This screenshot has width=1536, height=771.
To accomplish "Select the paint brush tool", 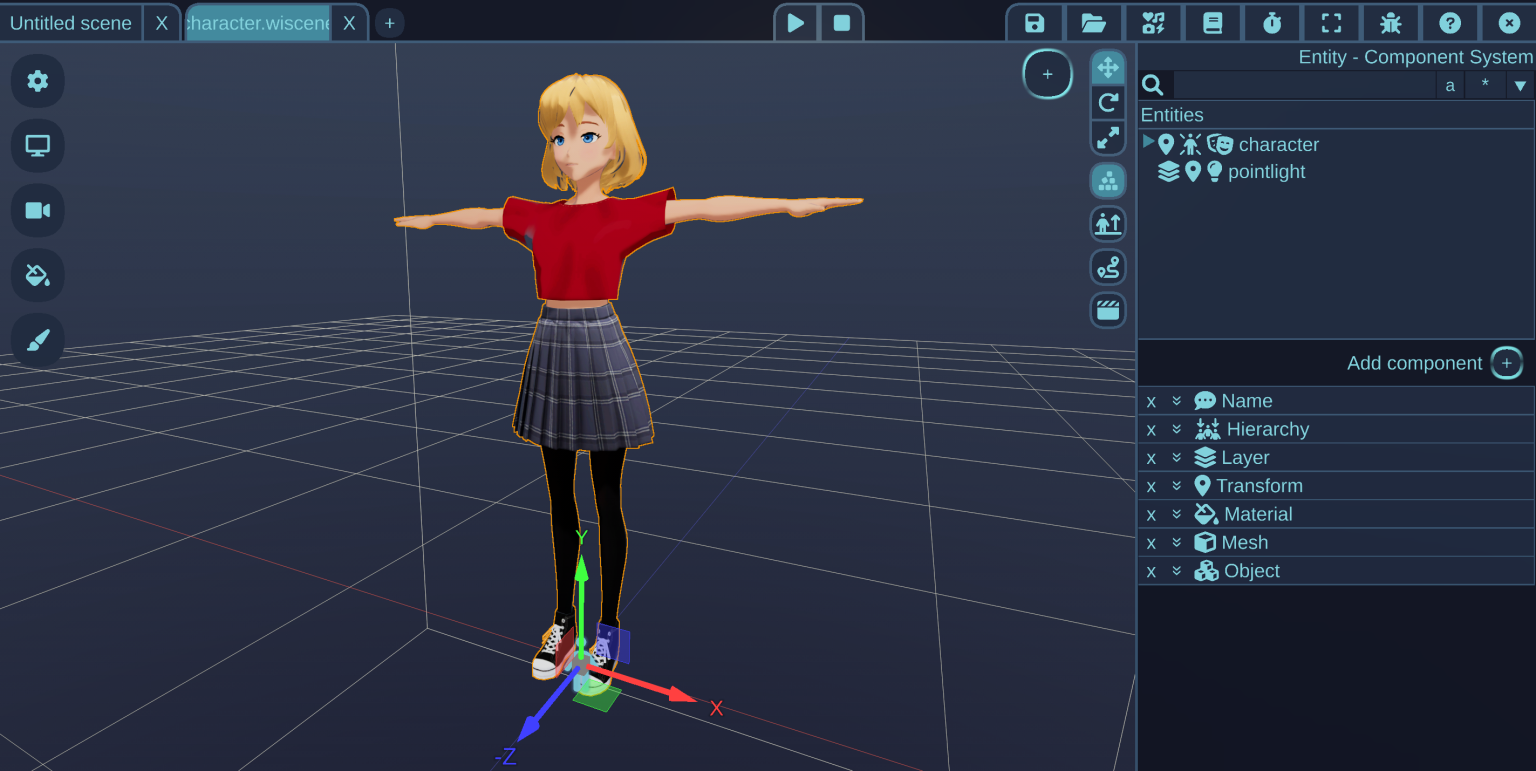I will click(38, 340).
